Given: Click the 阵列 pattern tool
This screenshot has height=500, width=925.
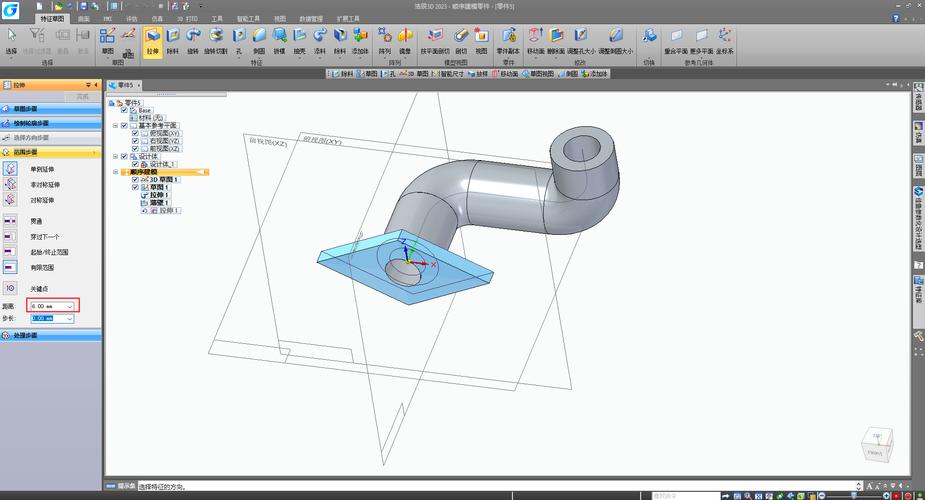Looking at the screenshot, I should pyautogui.click(x=385, y=41).
